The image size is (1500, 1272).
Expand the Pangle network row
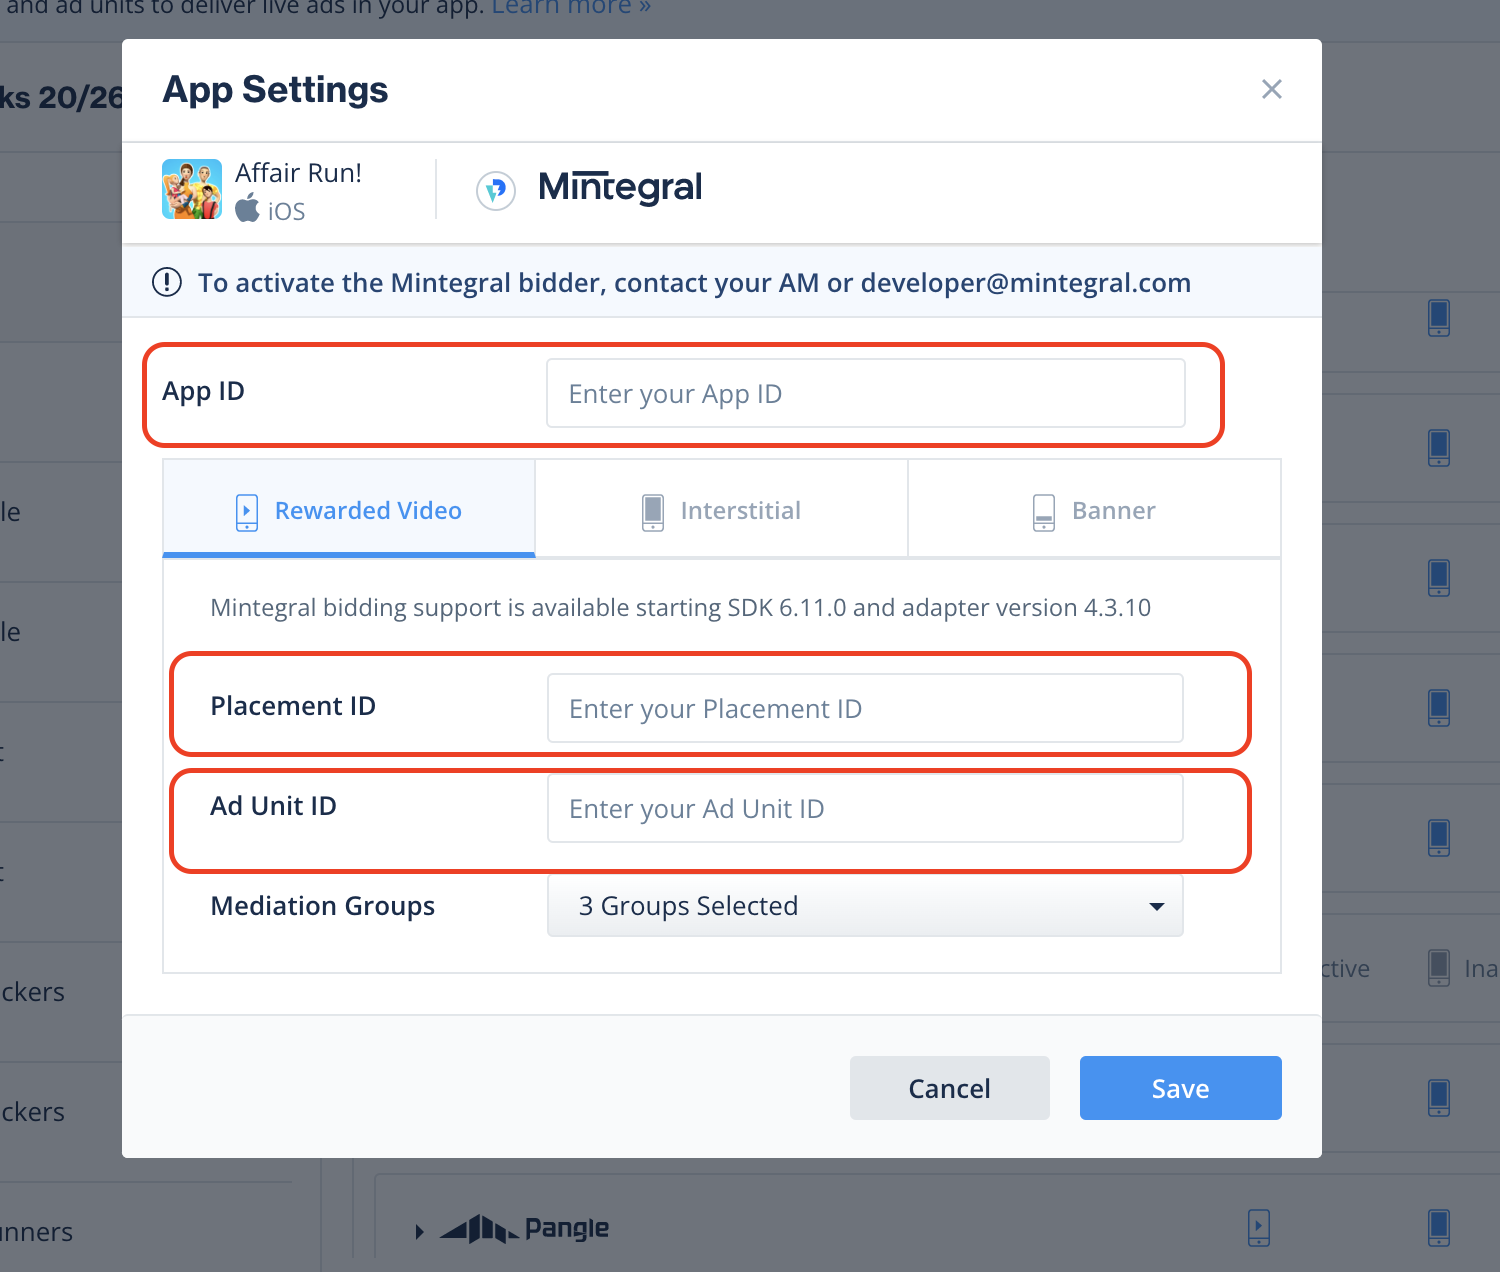[420, 1231]
